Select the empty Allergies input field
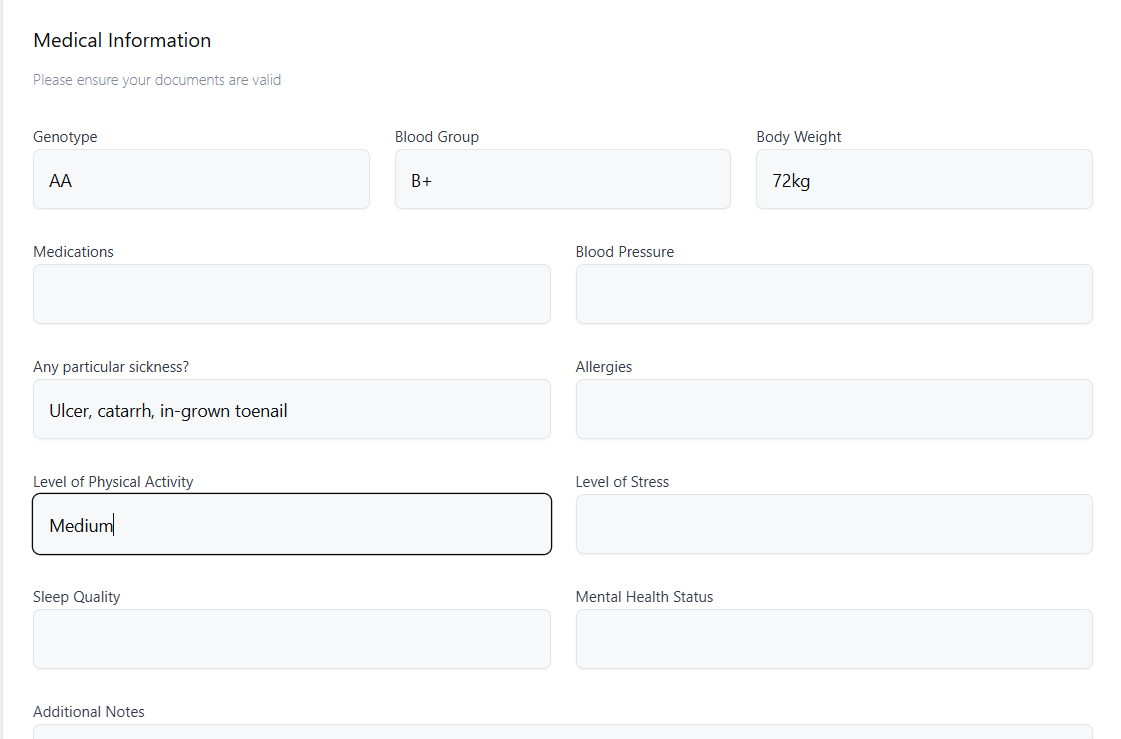Viewport: 1121px width, 739px height. pos(833,409)
